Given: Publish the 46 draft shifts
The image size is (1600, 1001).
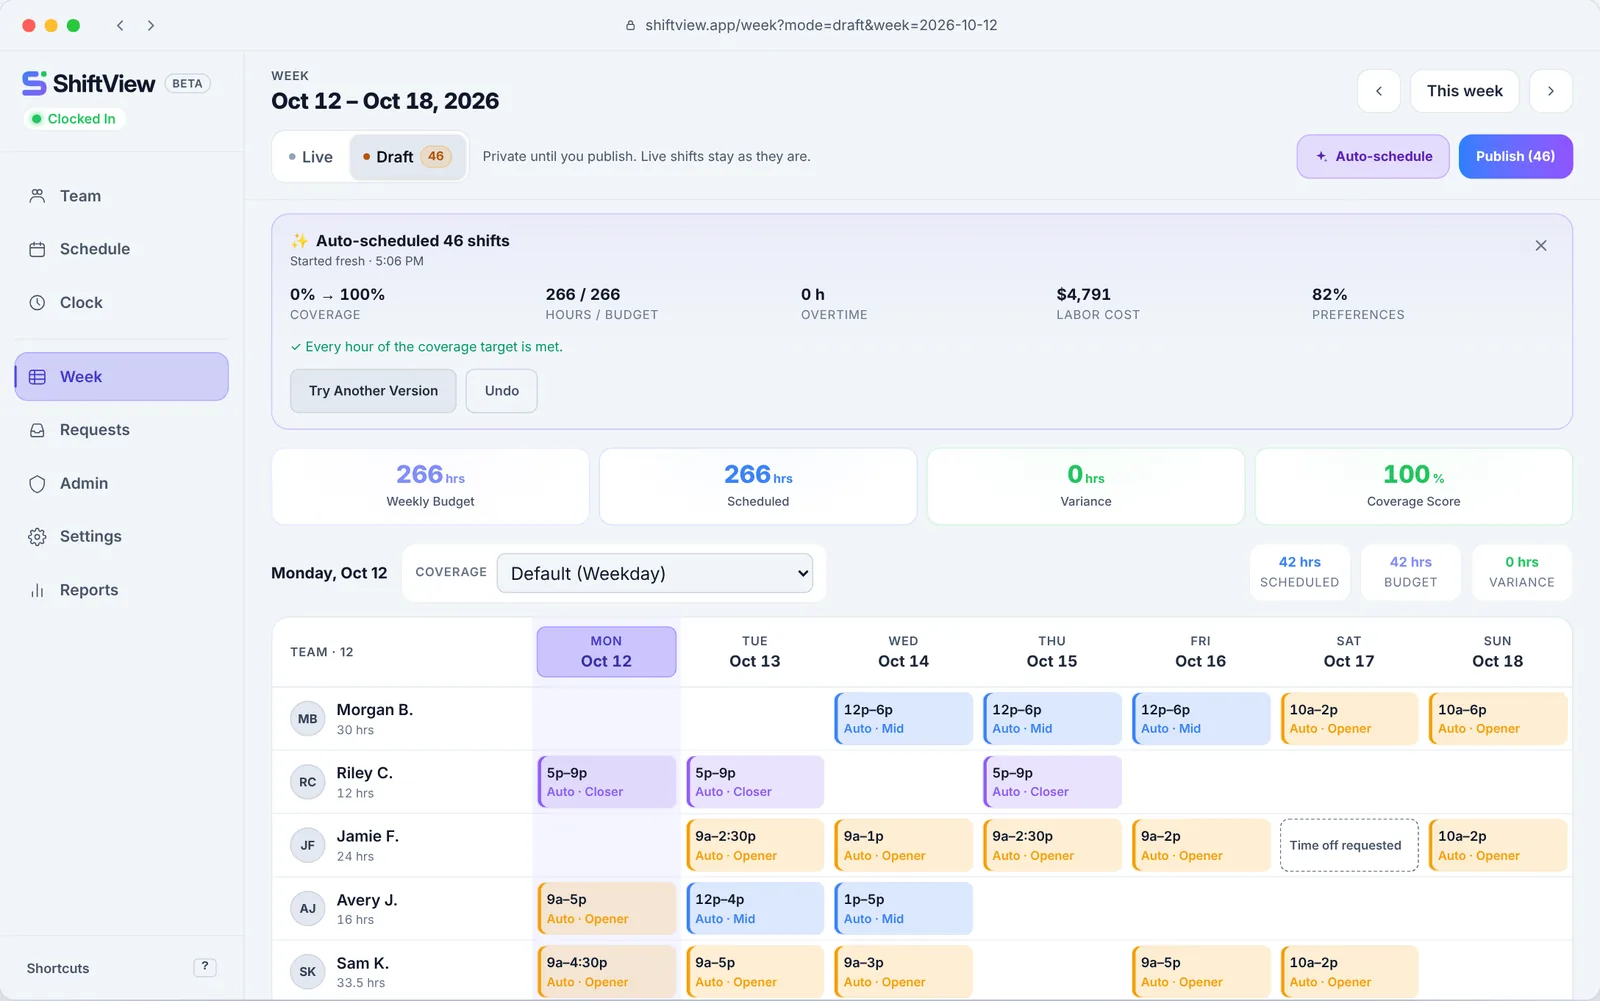Looking at the screenshot, I should coord(1515,157).
